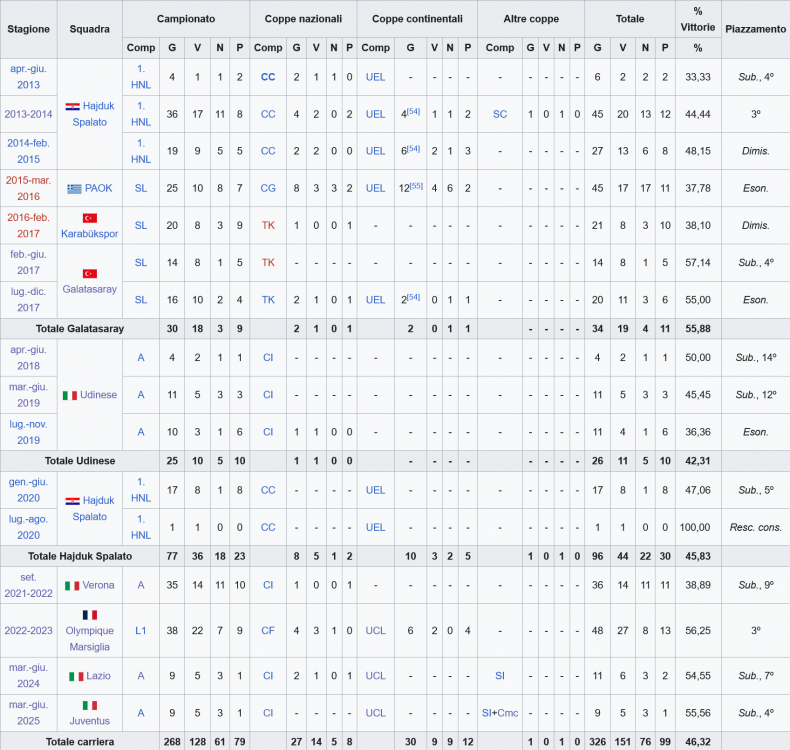This screenshot has width=790, height=750.
Task: Click the Campionato column header
Action: click(x=186, y=19)
